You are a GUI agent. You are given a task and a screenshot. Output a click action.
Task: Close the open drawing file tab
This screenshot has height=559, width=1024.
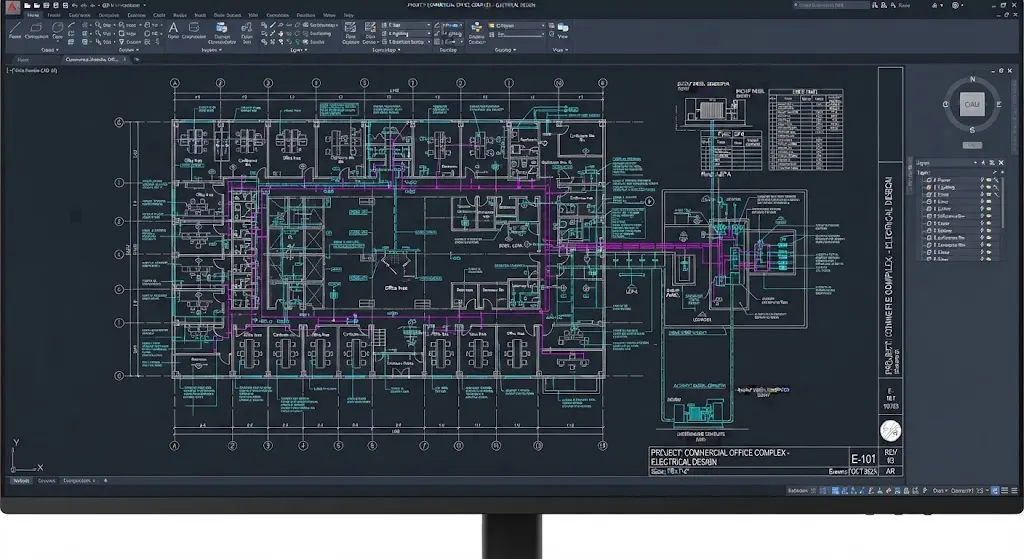(x=124, y=59)
